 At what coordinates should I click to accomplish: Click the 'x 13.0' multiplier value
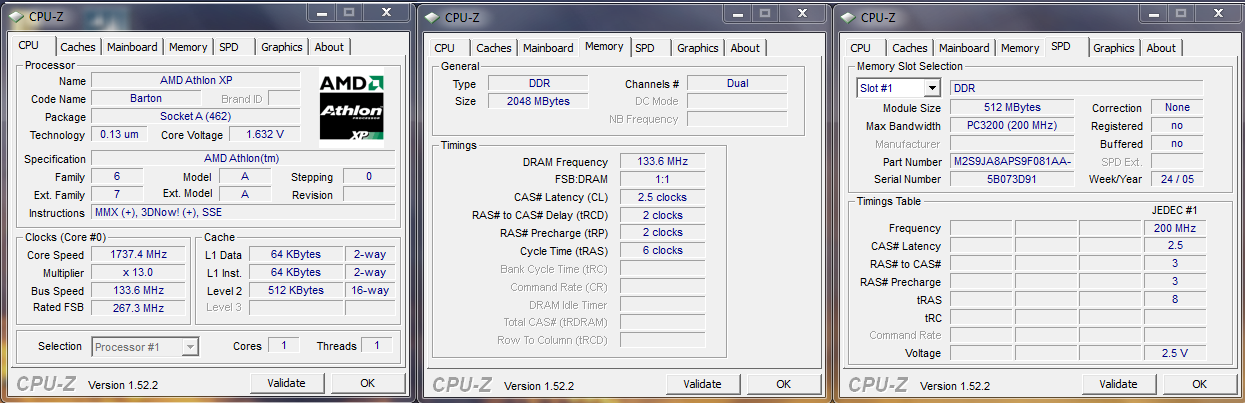point(138,272)
